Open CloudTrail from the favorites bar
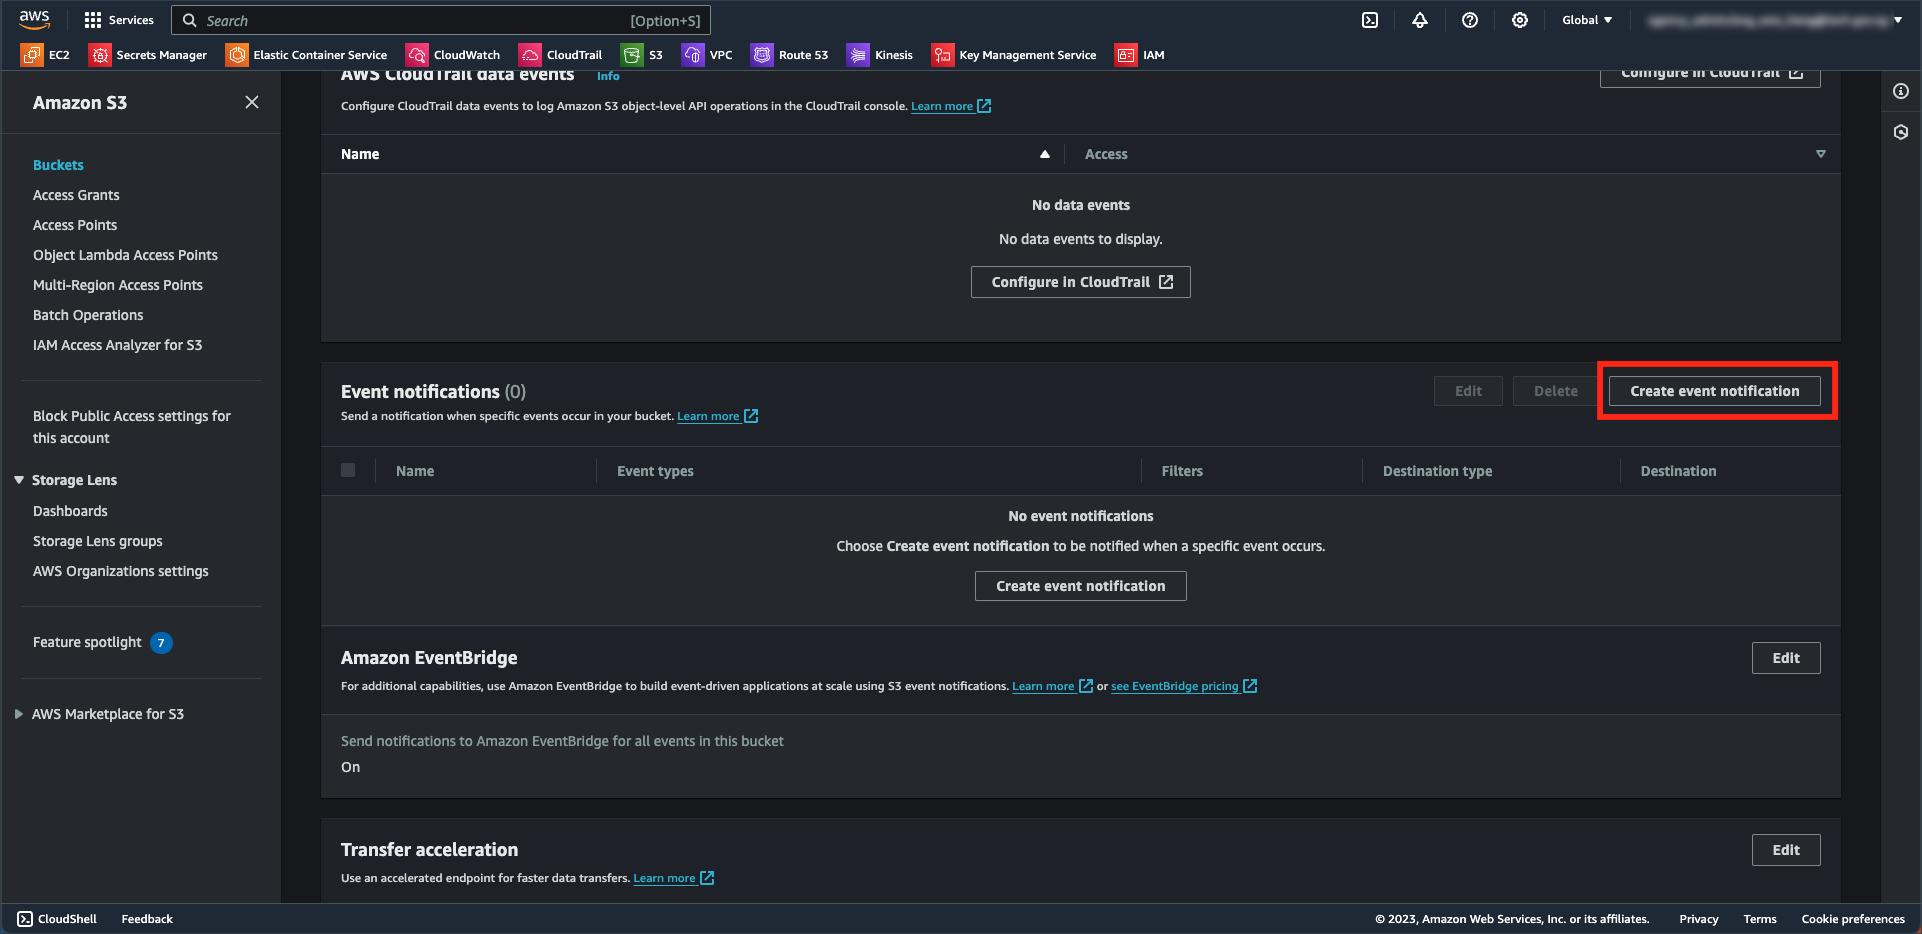The height and width of the screenshot is (934, 1922). [x=528, y=55]
